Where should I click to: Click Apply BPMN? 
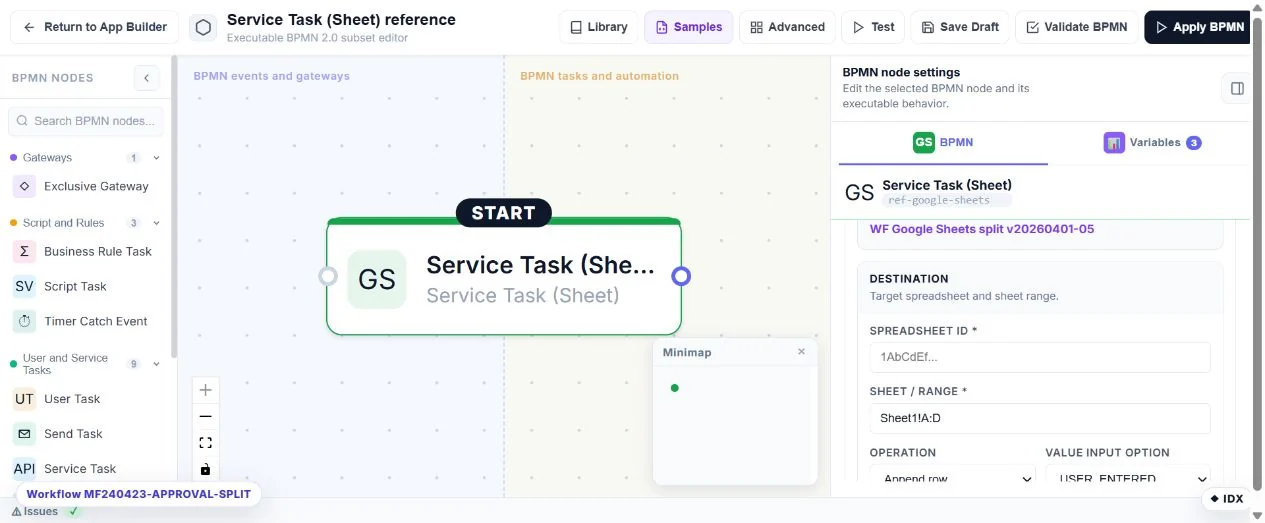tap(1198, 27)
